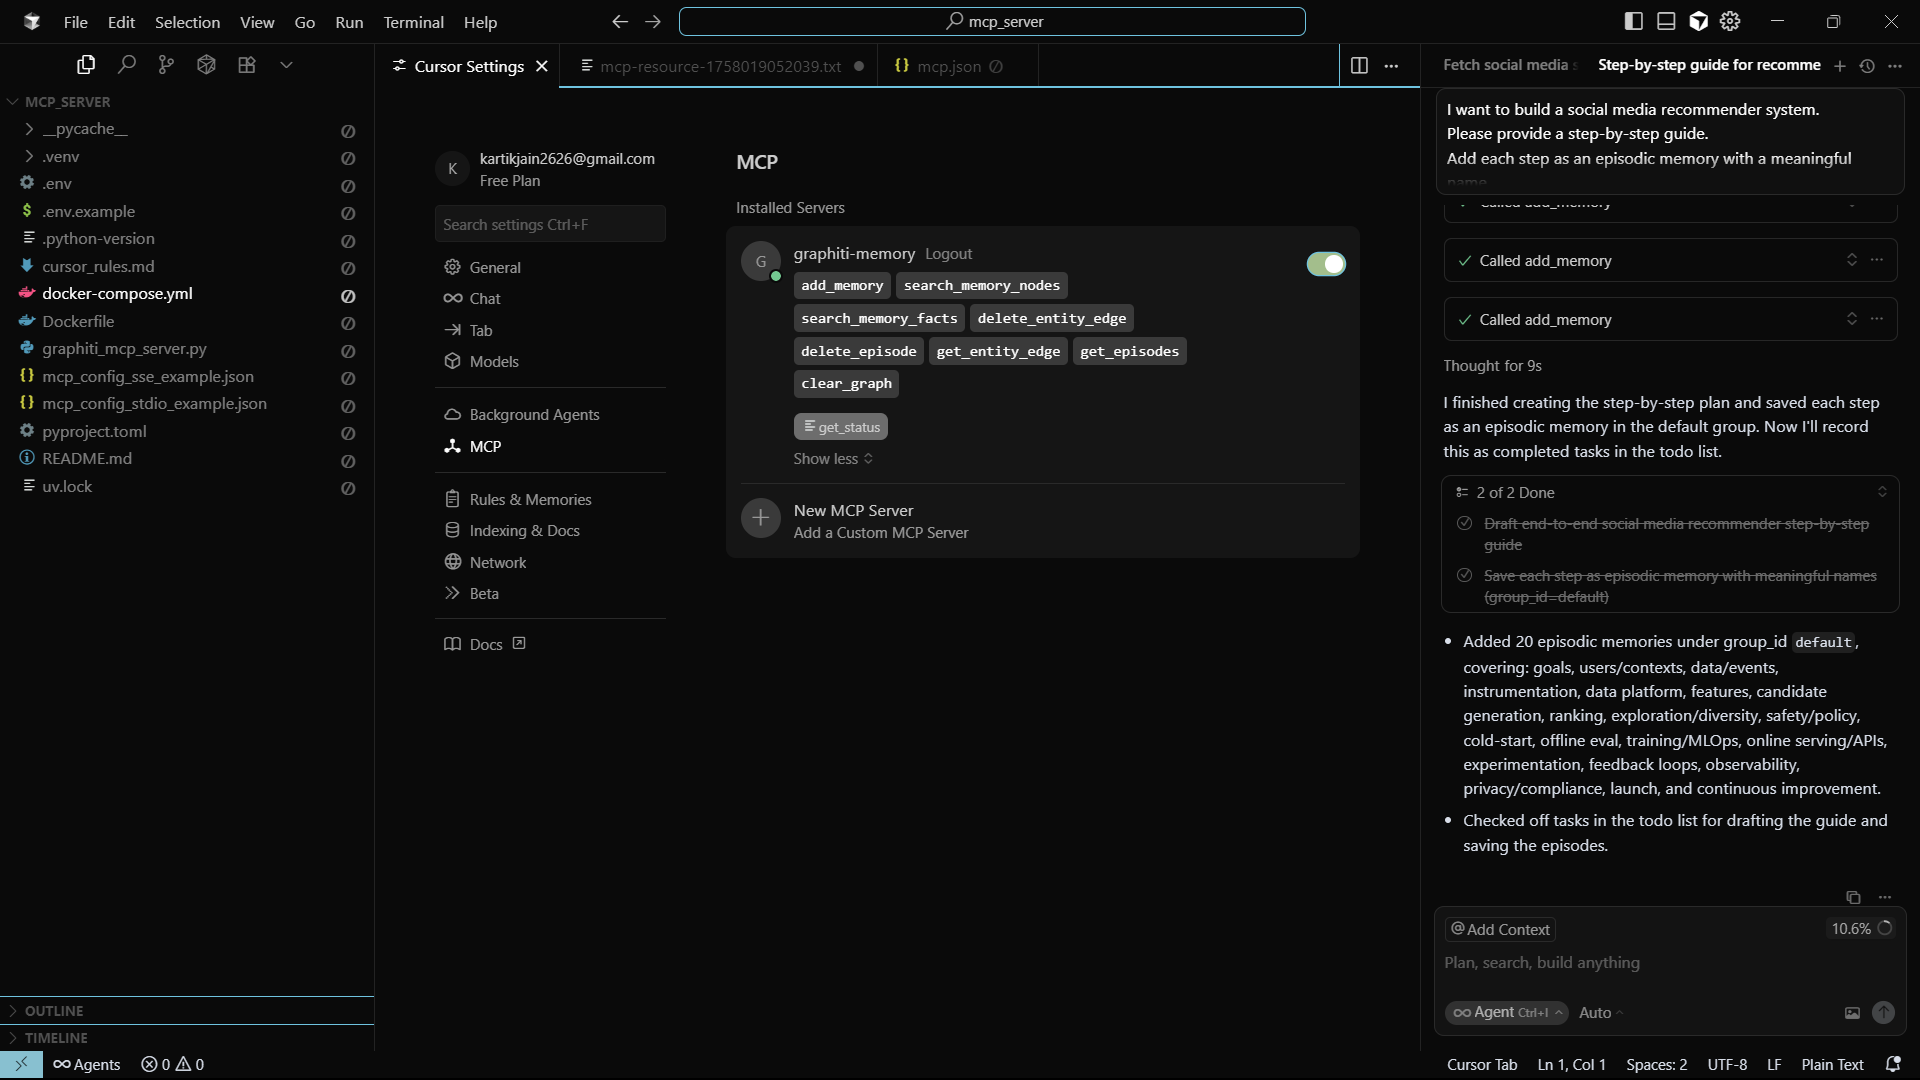Split the editor to the right
1920x1080 pixels.
click(x=1359, y=66)
